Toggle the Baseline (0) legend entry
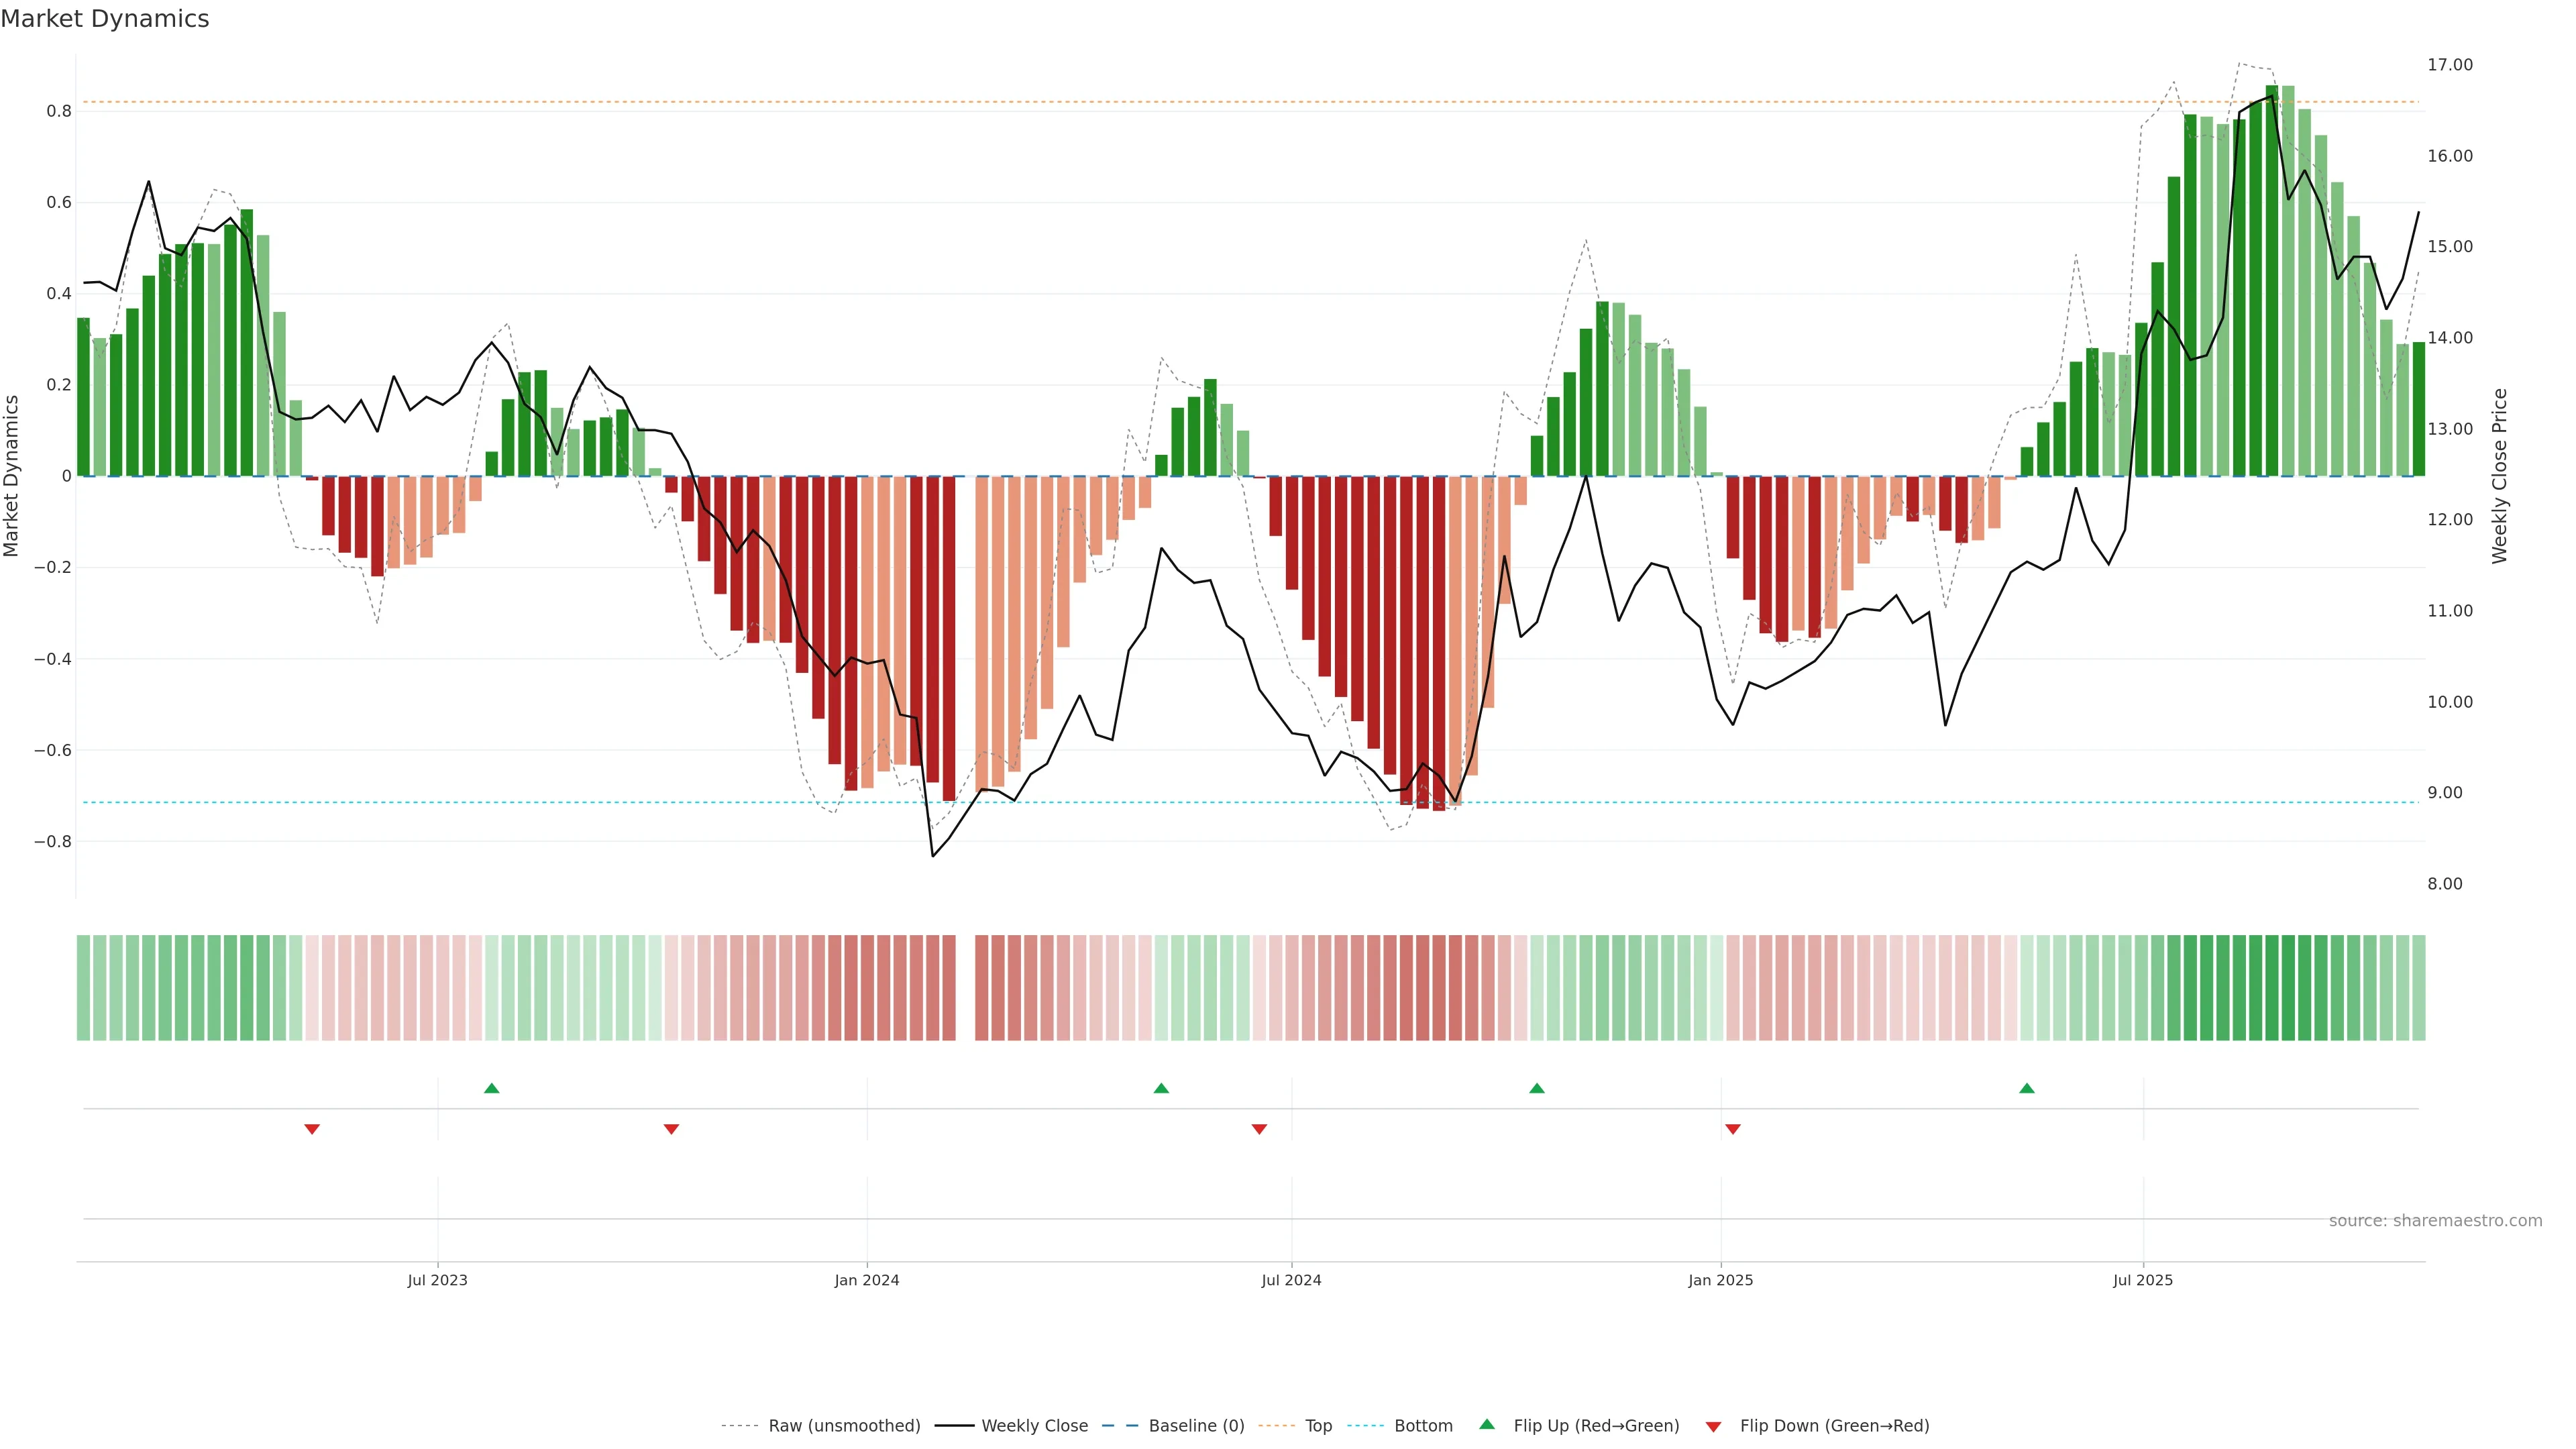This screenshot has width=2576, height=1449. click(1196, 1426)
